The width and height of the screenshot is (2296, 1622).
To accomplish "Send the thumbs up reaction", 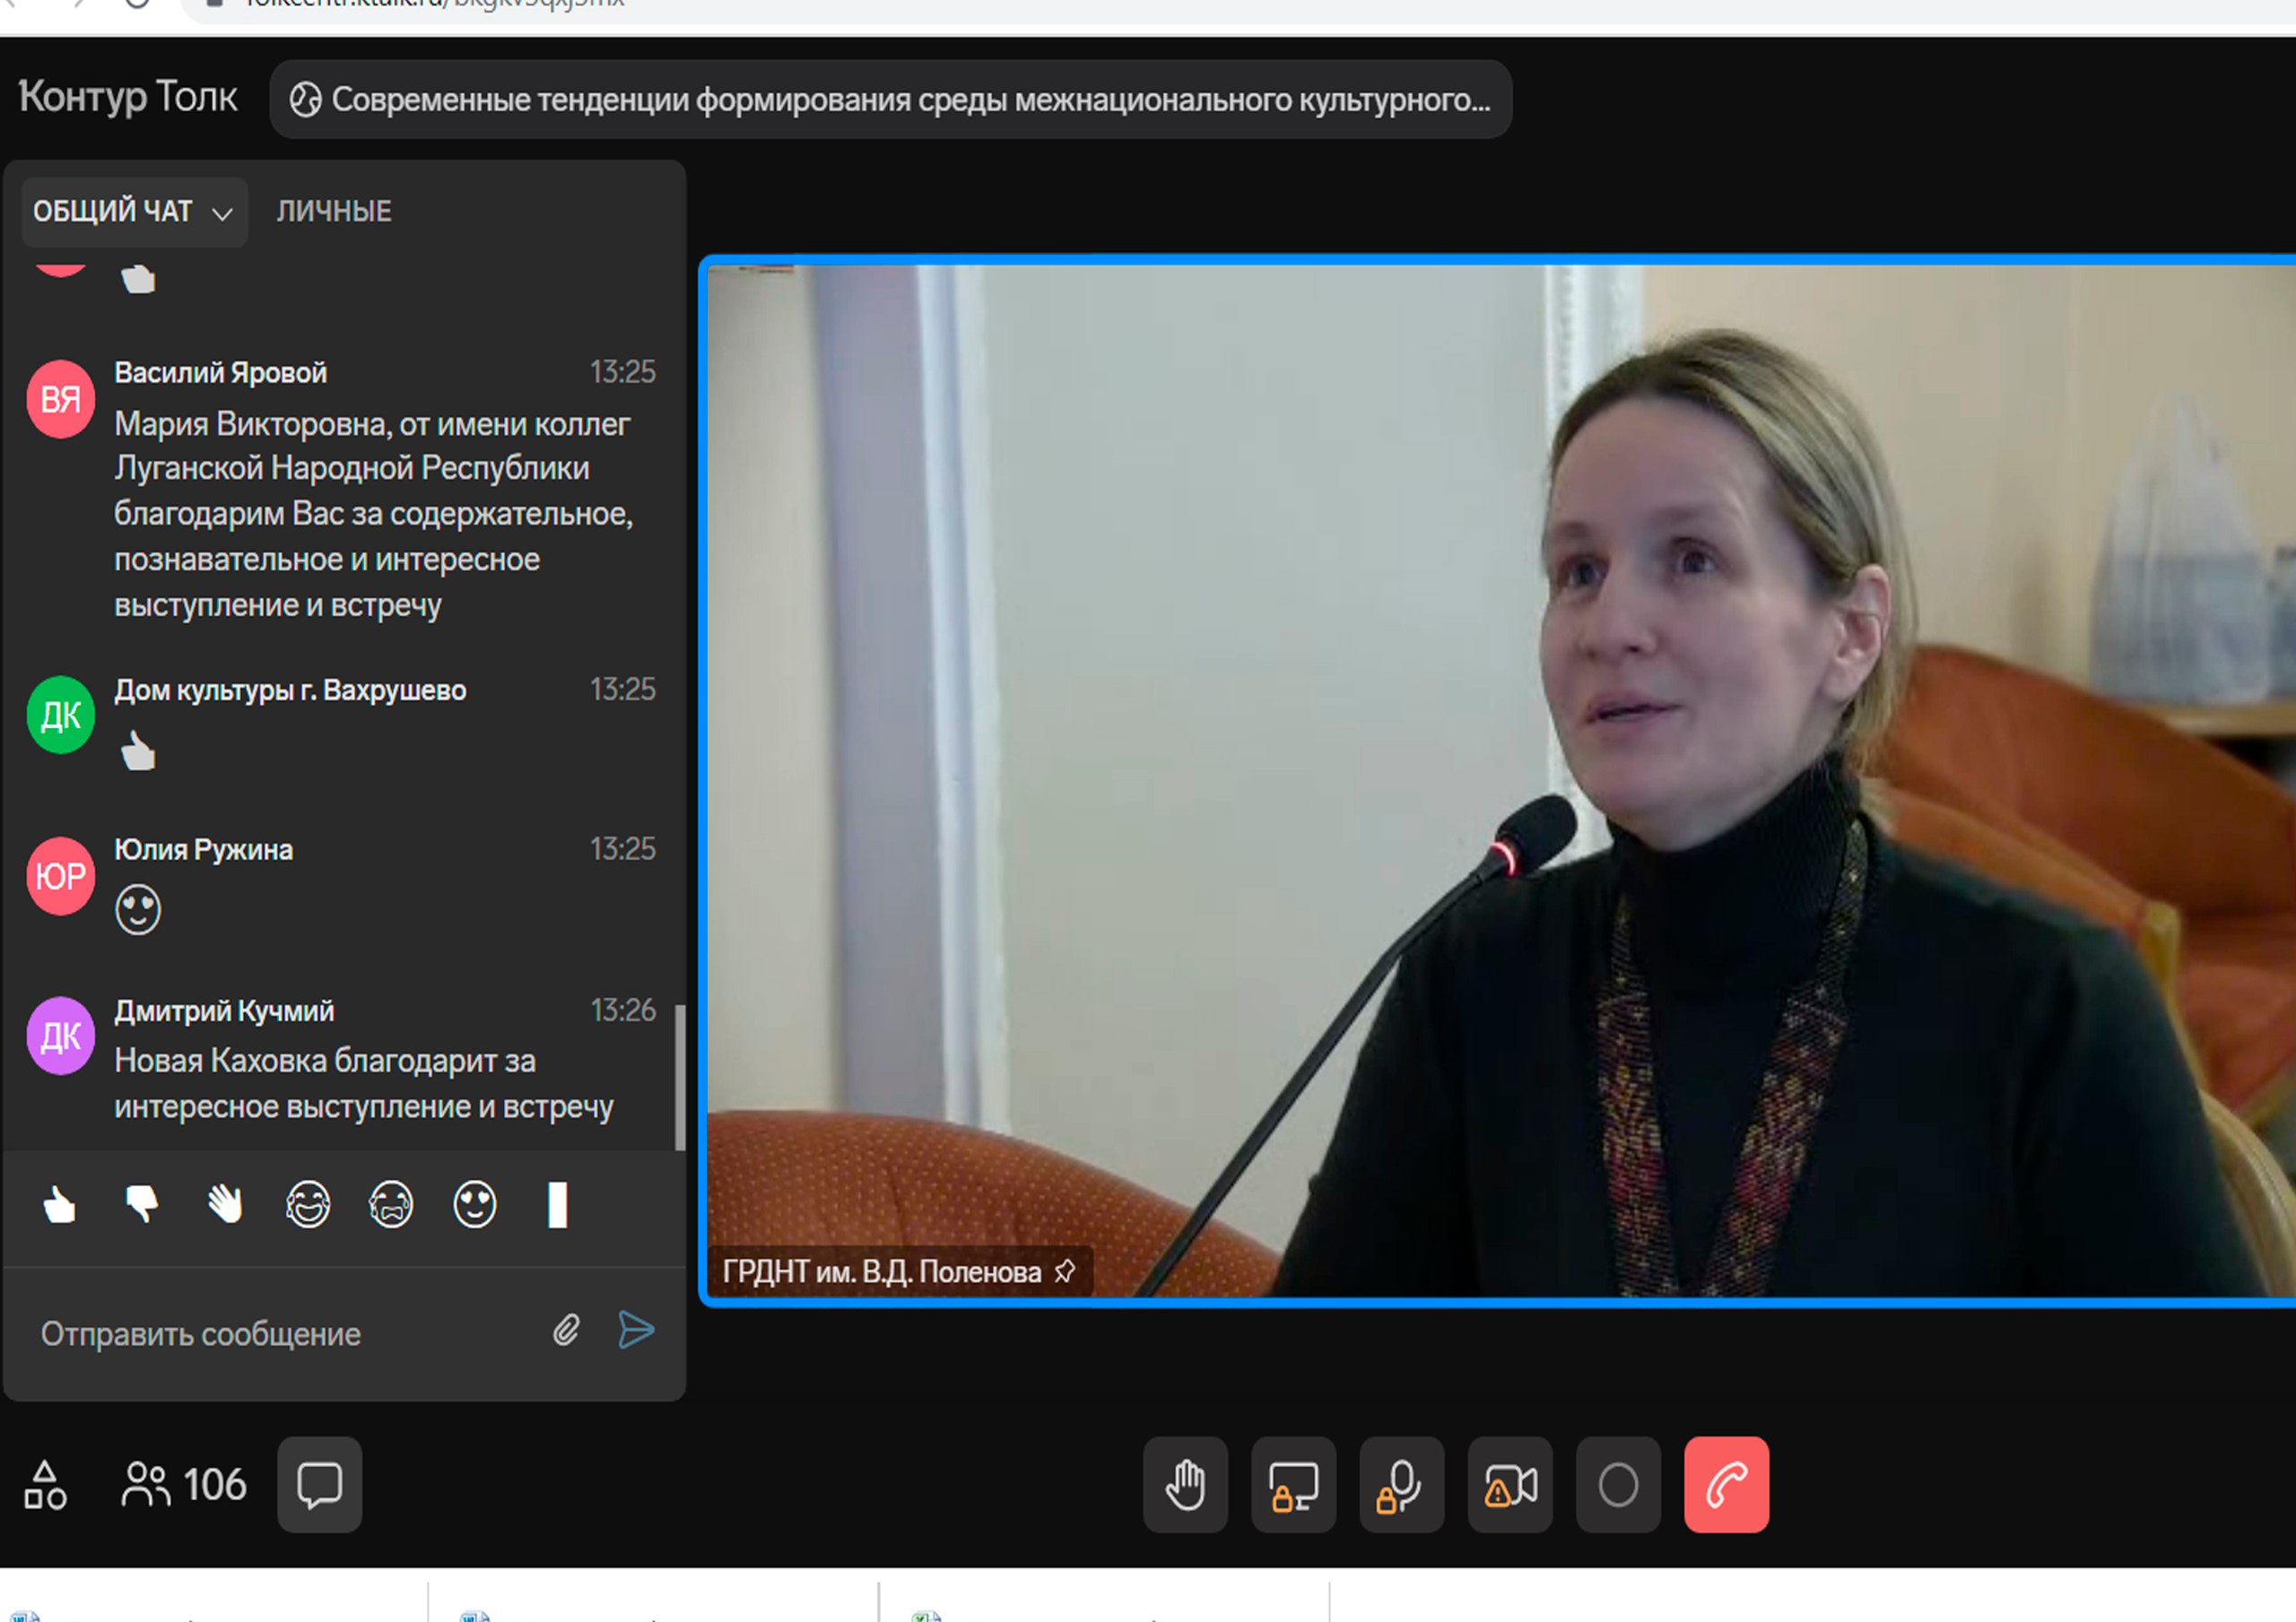I will (x=59, y=1205).
